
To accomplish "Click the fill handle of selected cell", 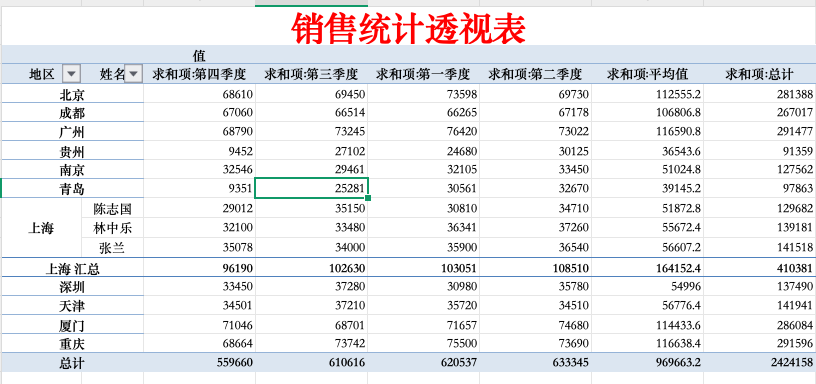I will [x=368, y=198].
